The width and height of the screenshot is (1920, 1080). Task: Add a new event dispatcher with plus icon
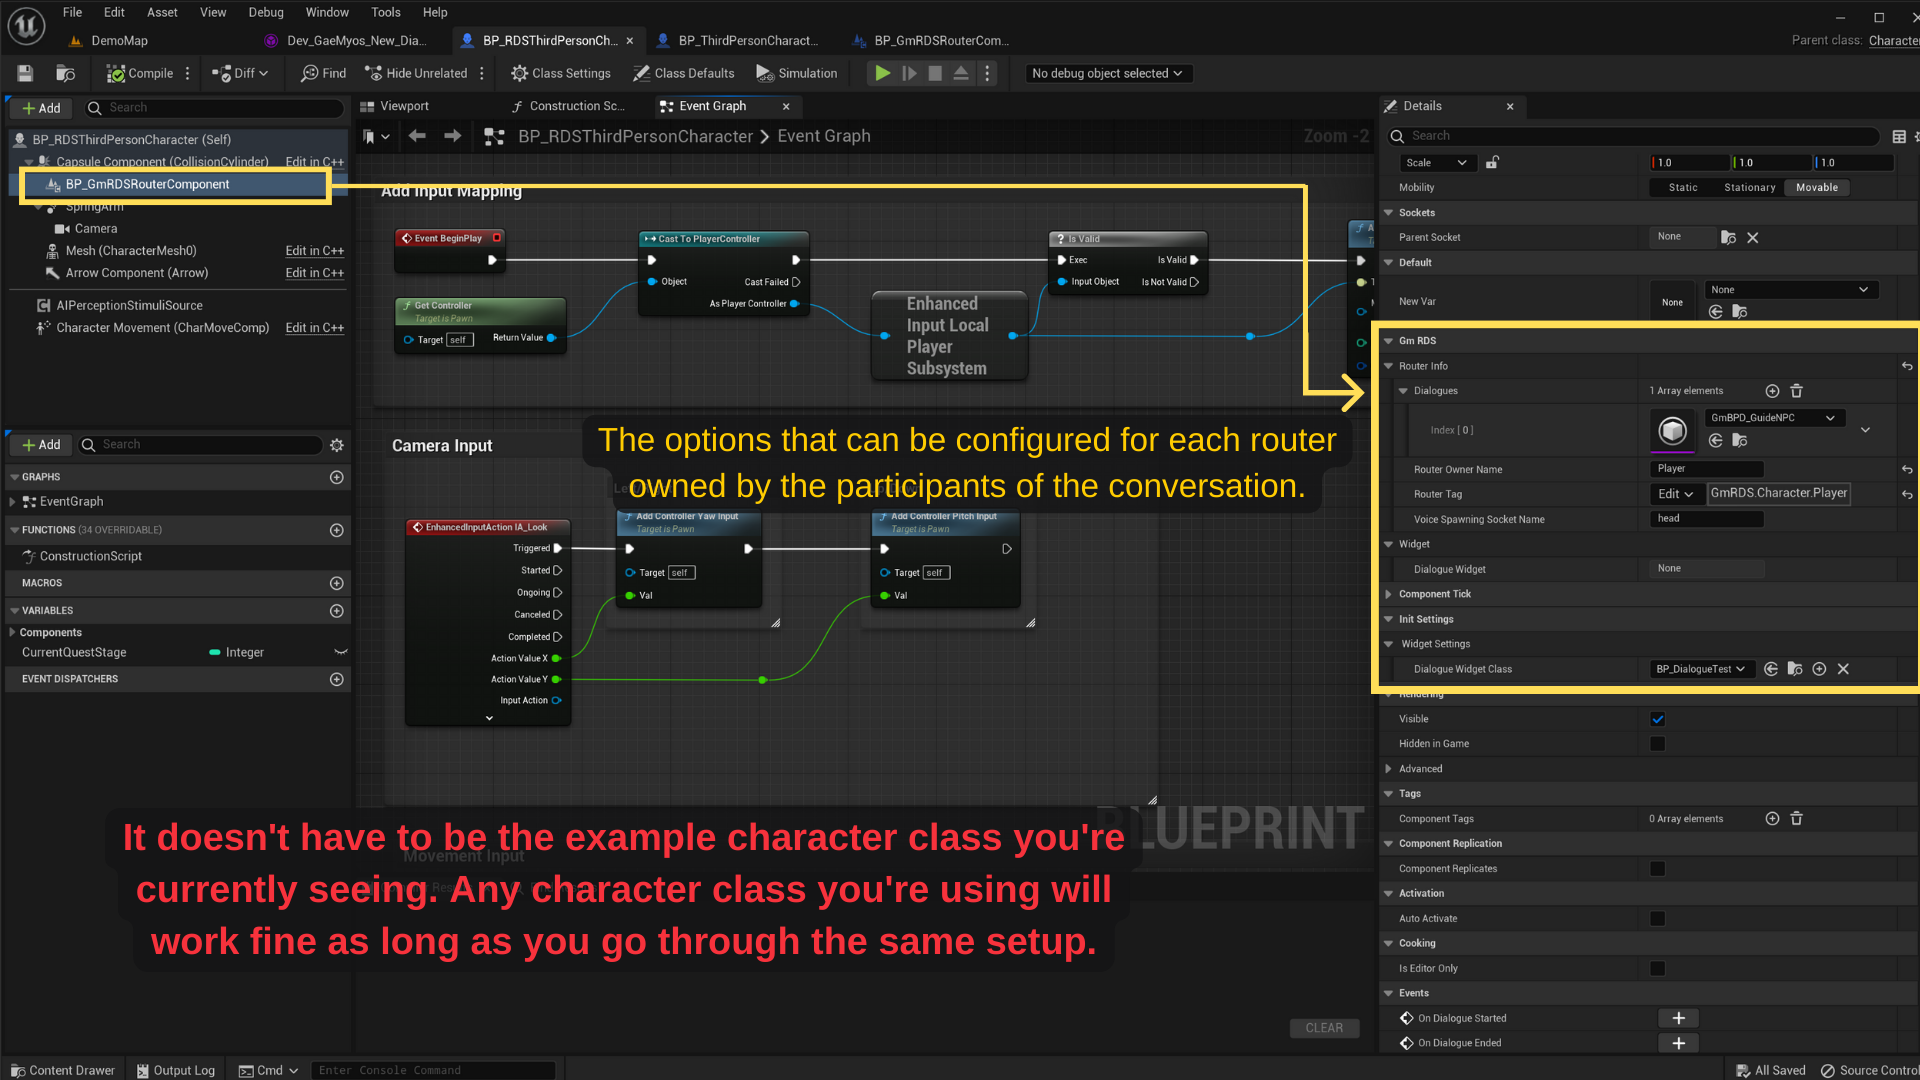337,679
